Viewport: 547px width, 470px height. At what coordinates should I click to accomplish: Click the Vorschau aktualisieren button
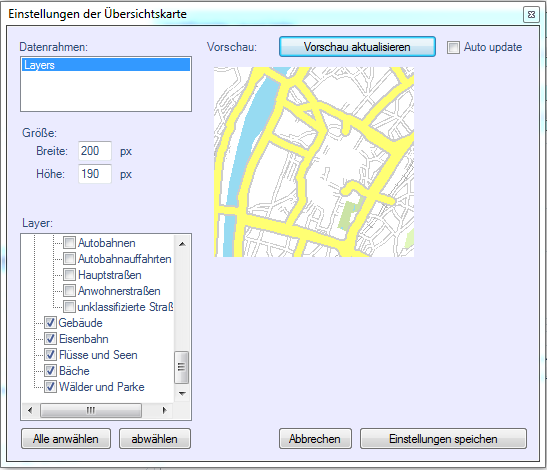[357, 47]
